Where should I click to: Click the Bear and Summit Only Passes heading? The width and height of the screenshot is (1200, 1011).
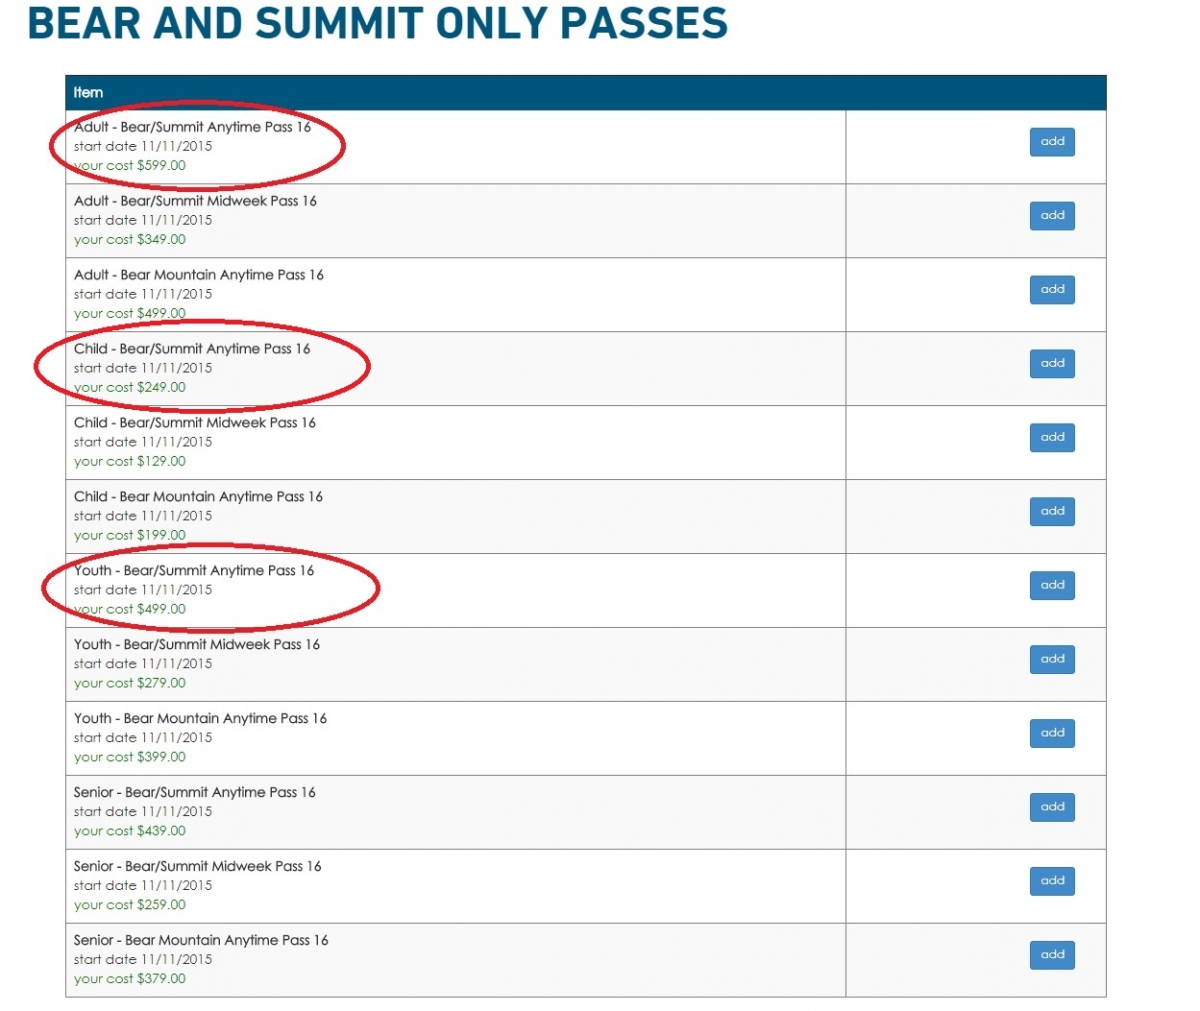tap(377, 23)
